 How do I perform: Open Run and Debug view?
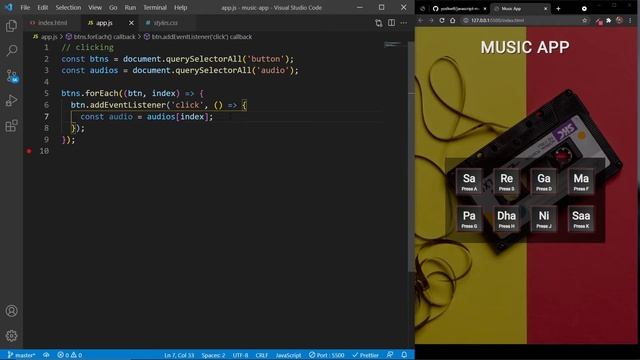pos(11,100)
